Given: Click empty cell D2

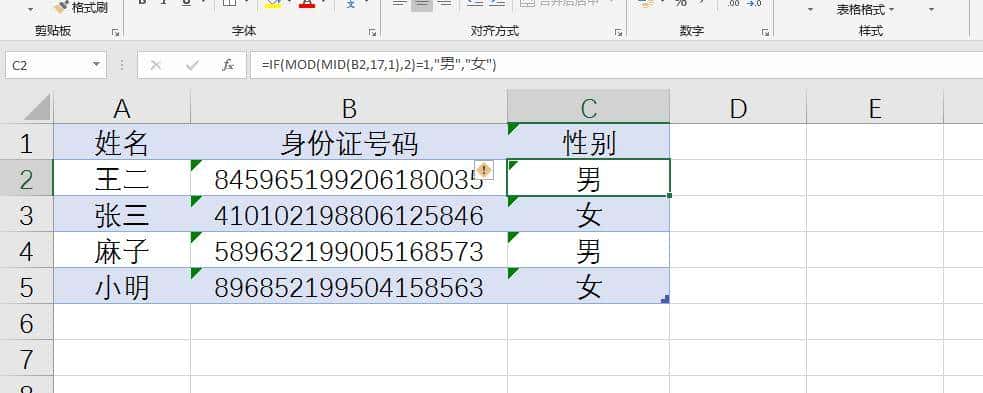Looking at the screenshot, I should click(738, 178).
